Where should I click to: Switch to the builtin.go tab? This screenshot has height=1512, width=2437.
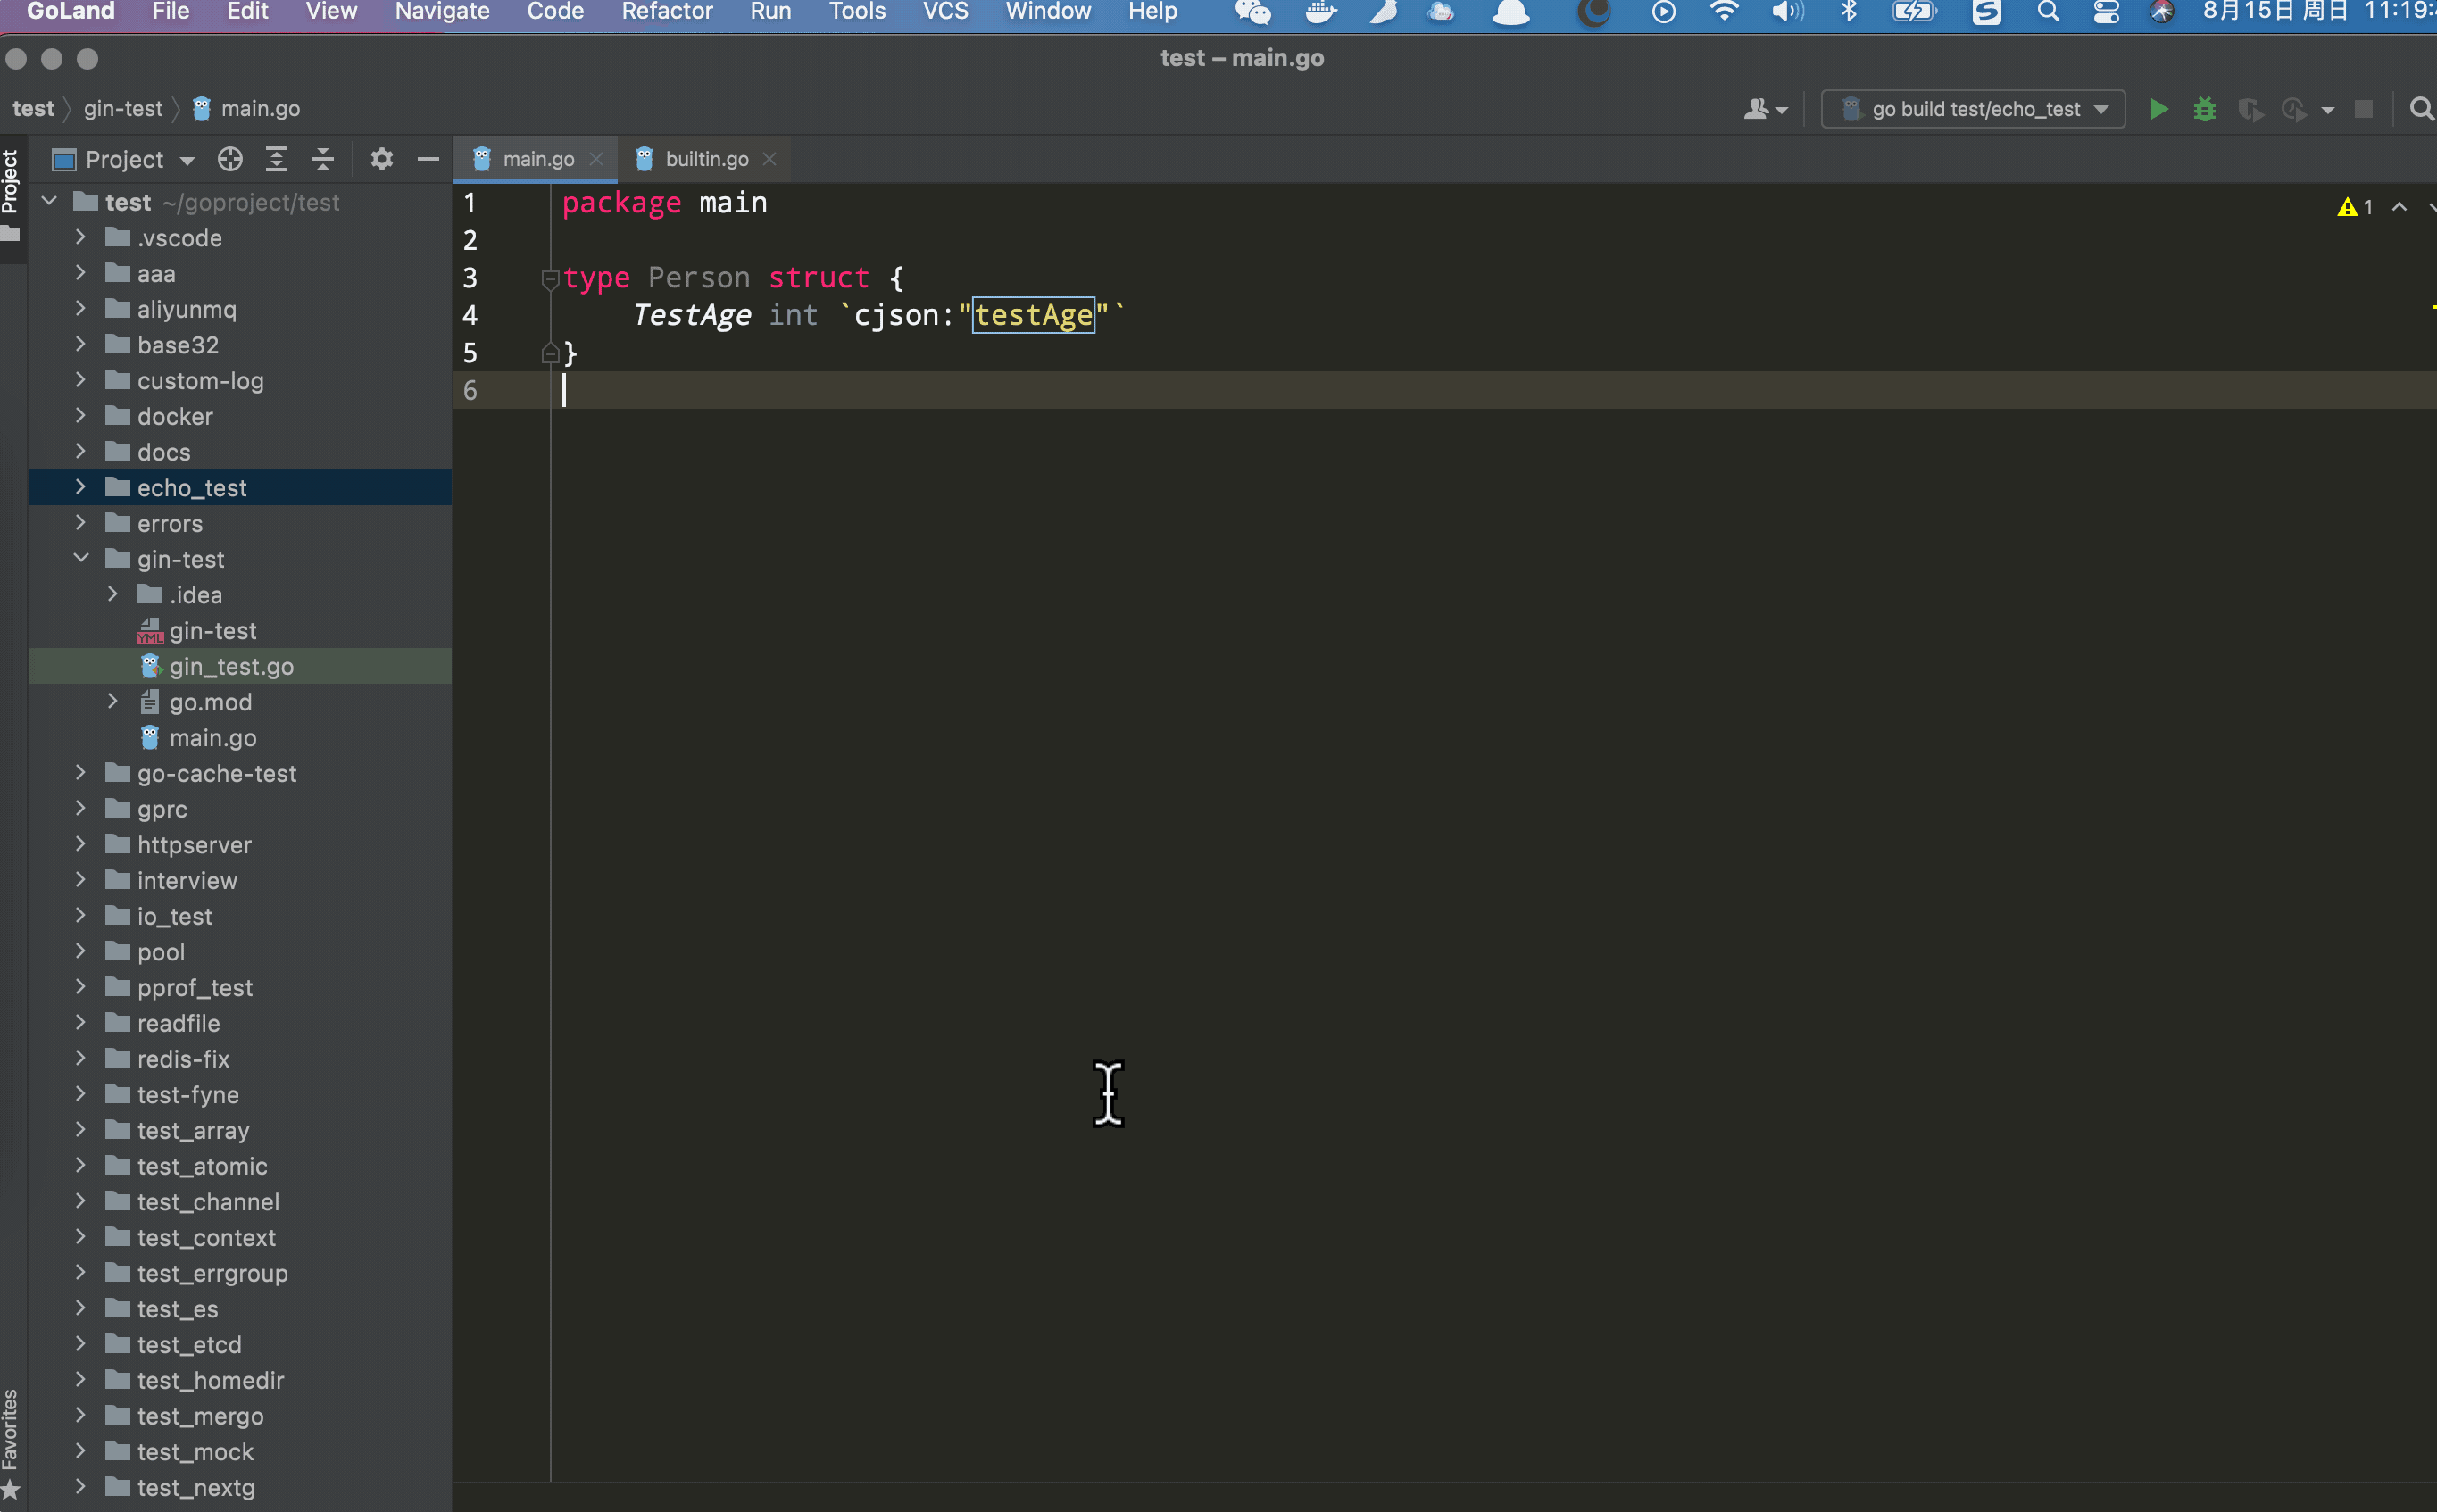pos(706,159)
